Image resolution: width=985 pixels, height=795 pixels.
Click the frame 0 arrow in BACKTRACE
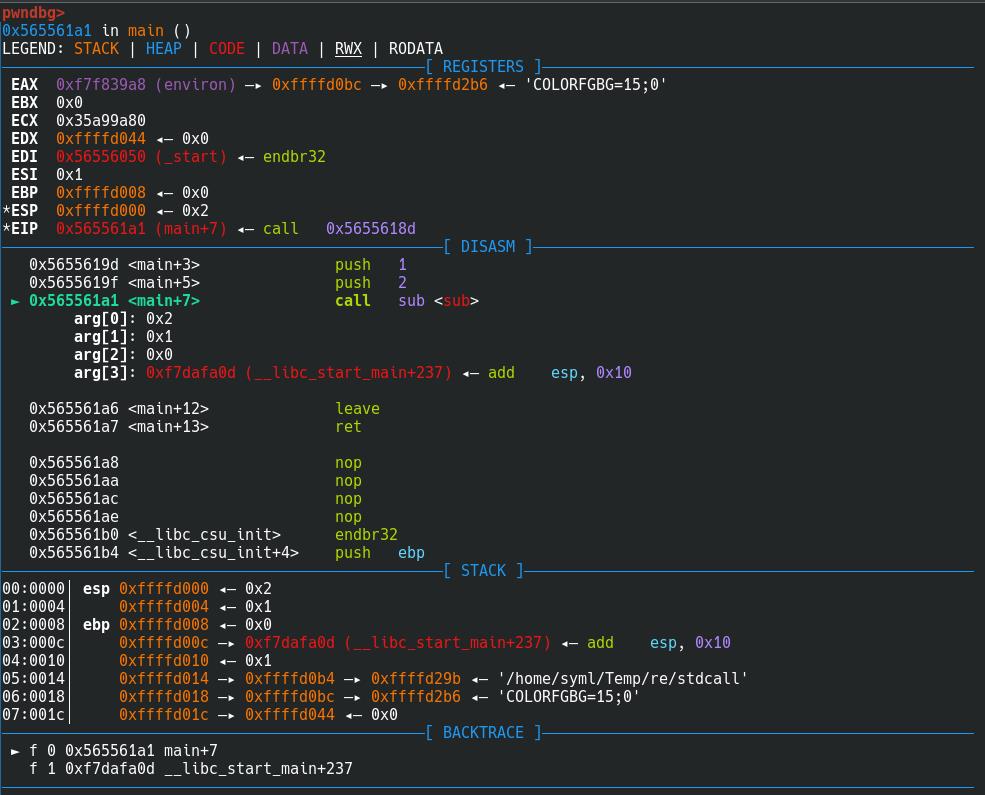15,751
